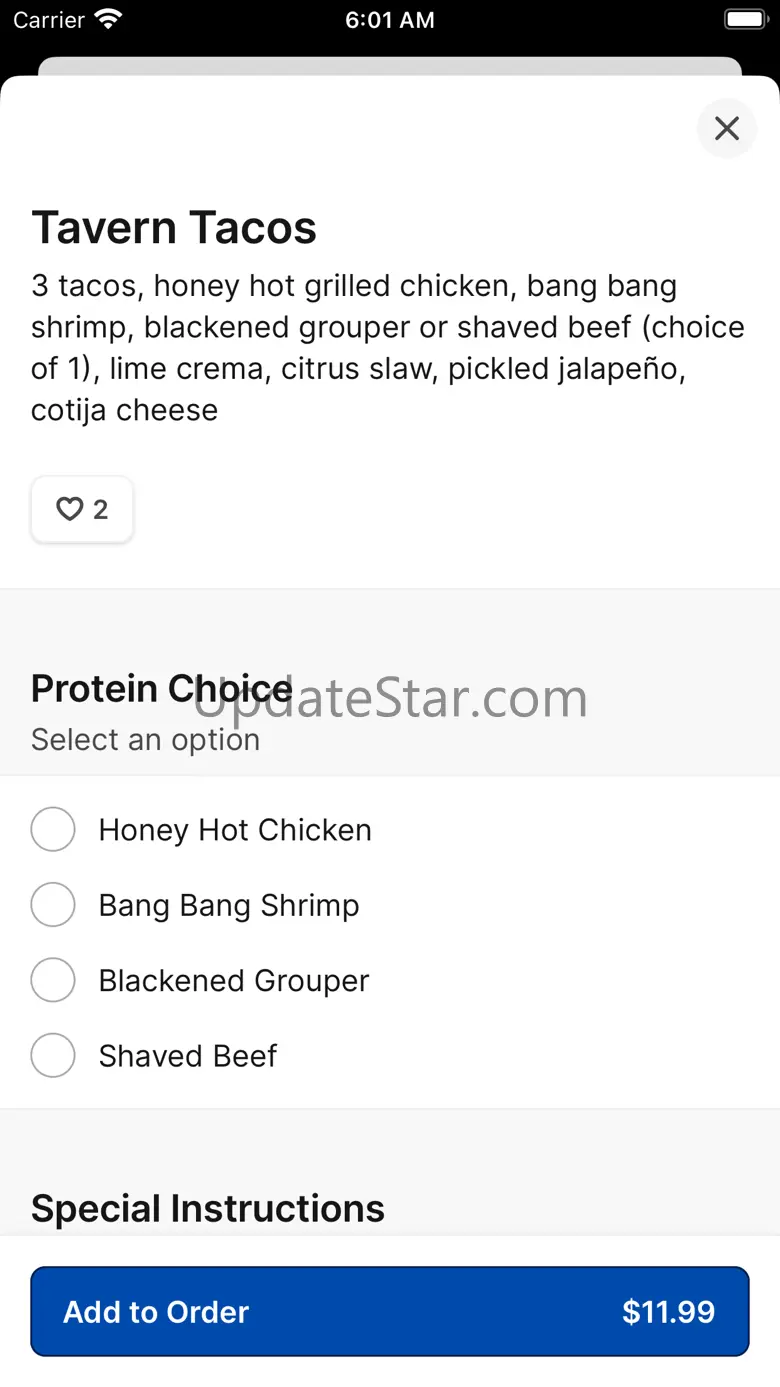
Task: Tap the Special Instructions section heading
Action: [x=208, y=1209]
